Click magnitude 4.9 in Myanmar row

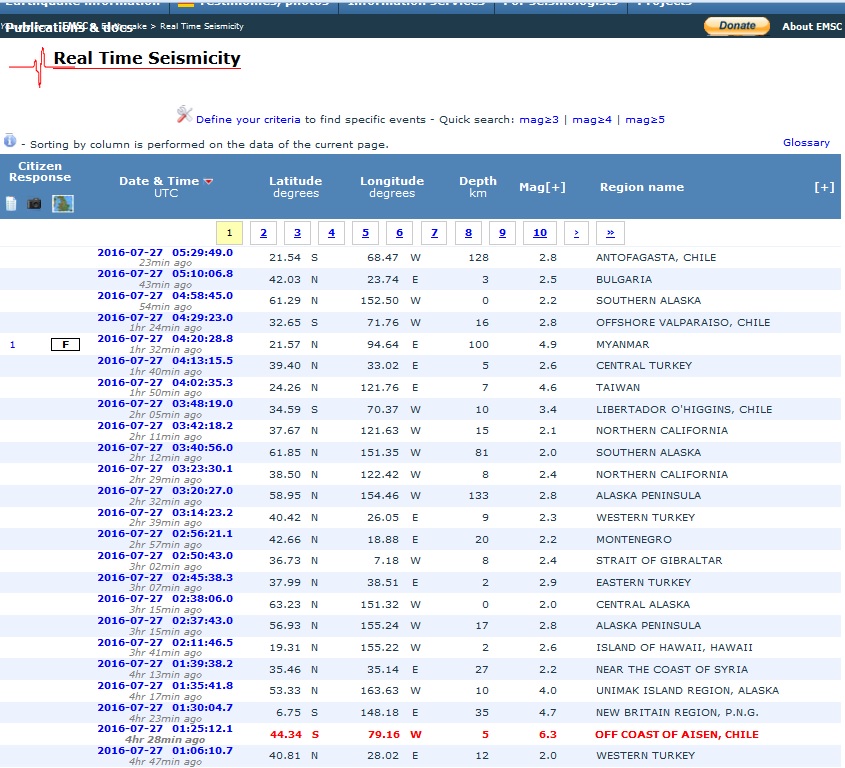click(548, 344)
